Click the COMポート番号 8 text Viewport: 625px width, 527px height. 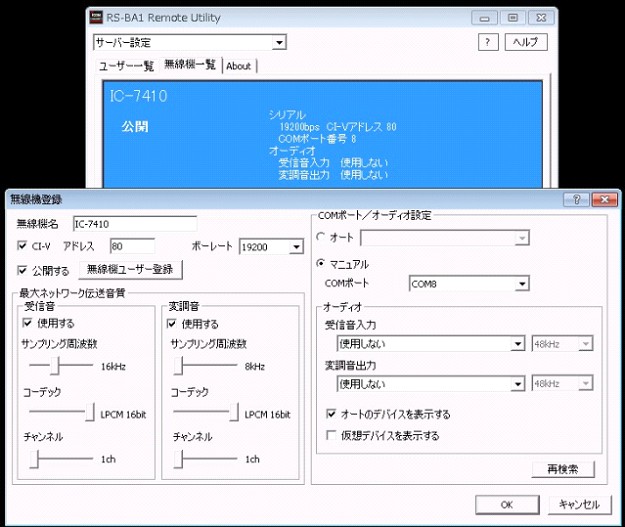(x=317, y=139)
